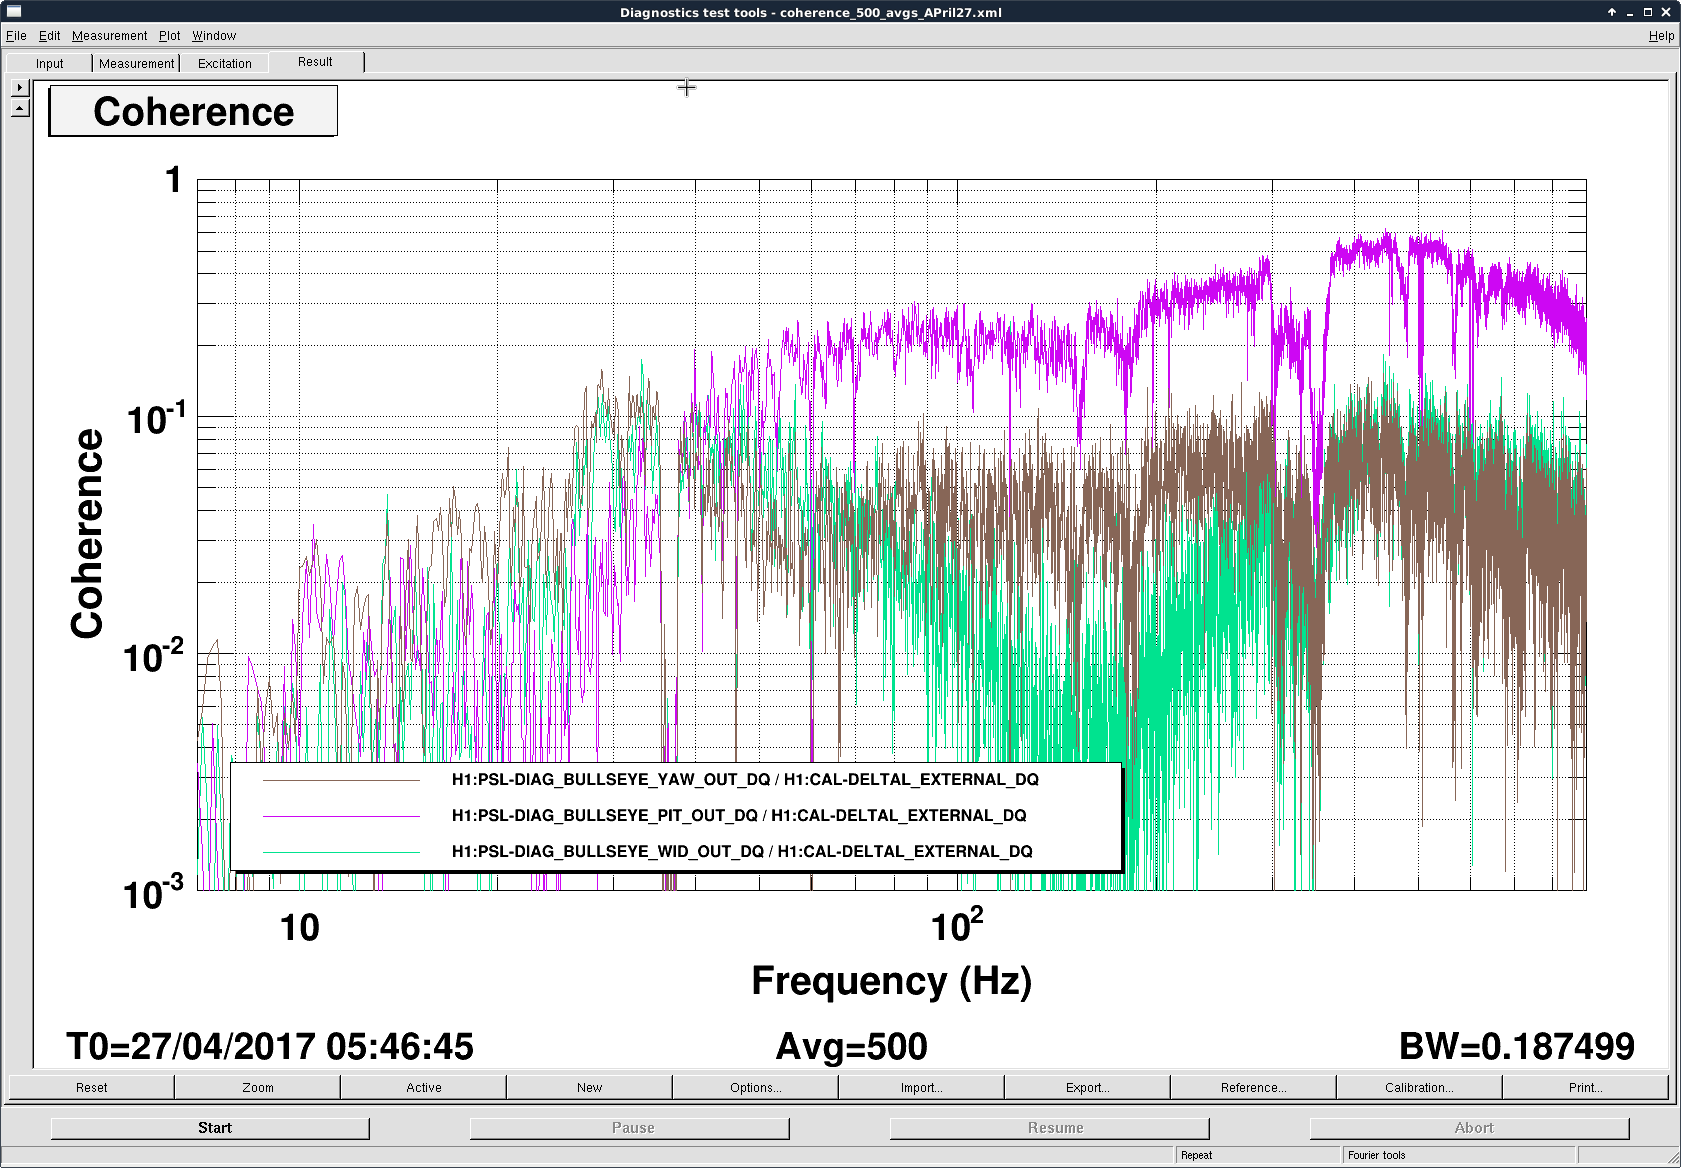Click the New button
Viewport: 1681px width, 1168px height.
point(590,1087)
